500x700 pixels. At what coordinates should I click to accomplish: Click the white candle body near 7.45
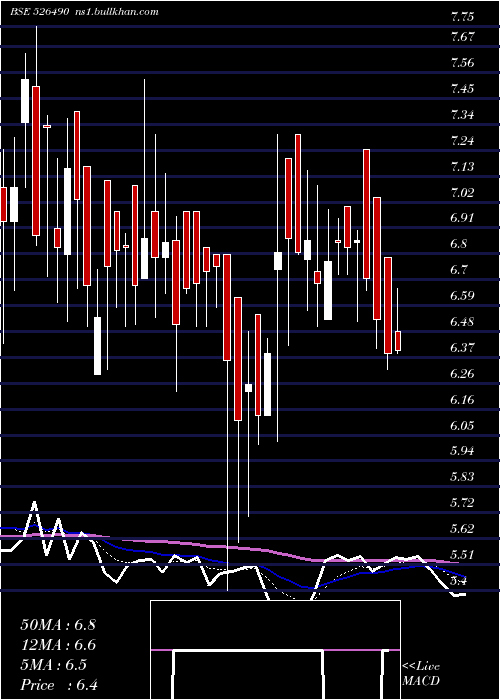pyautogui.click(x=25, y=101)
